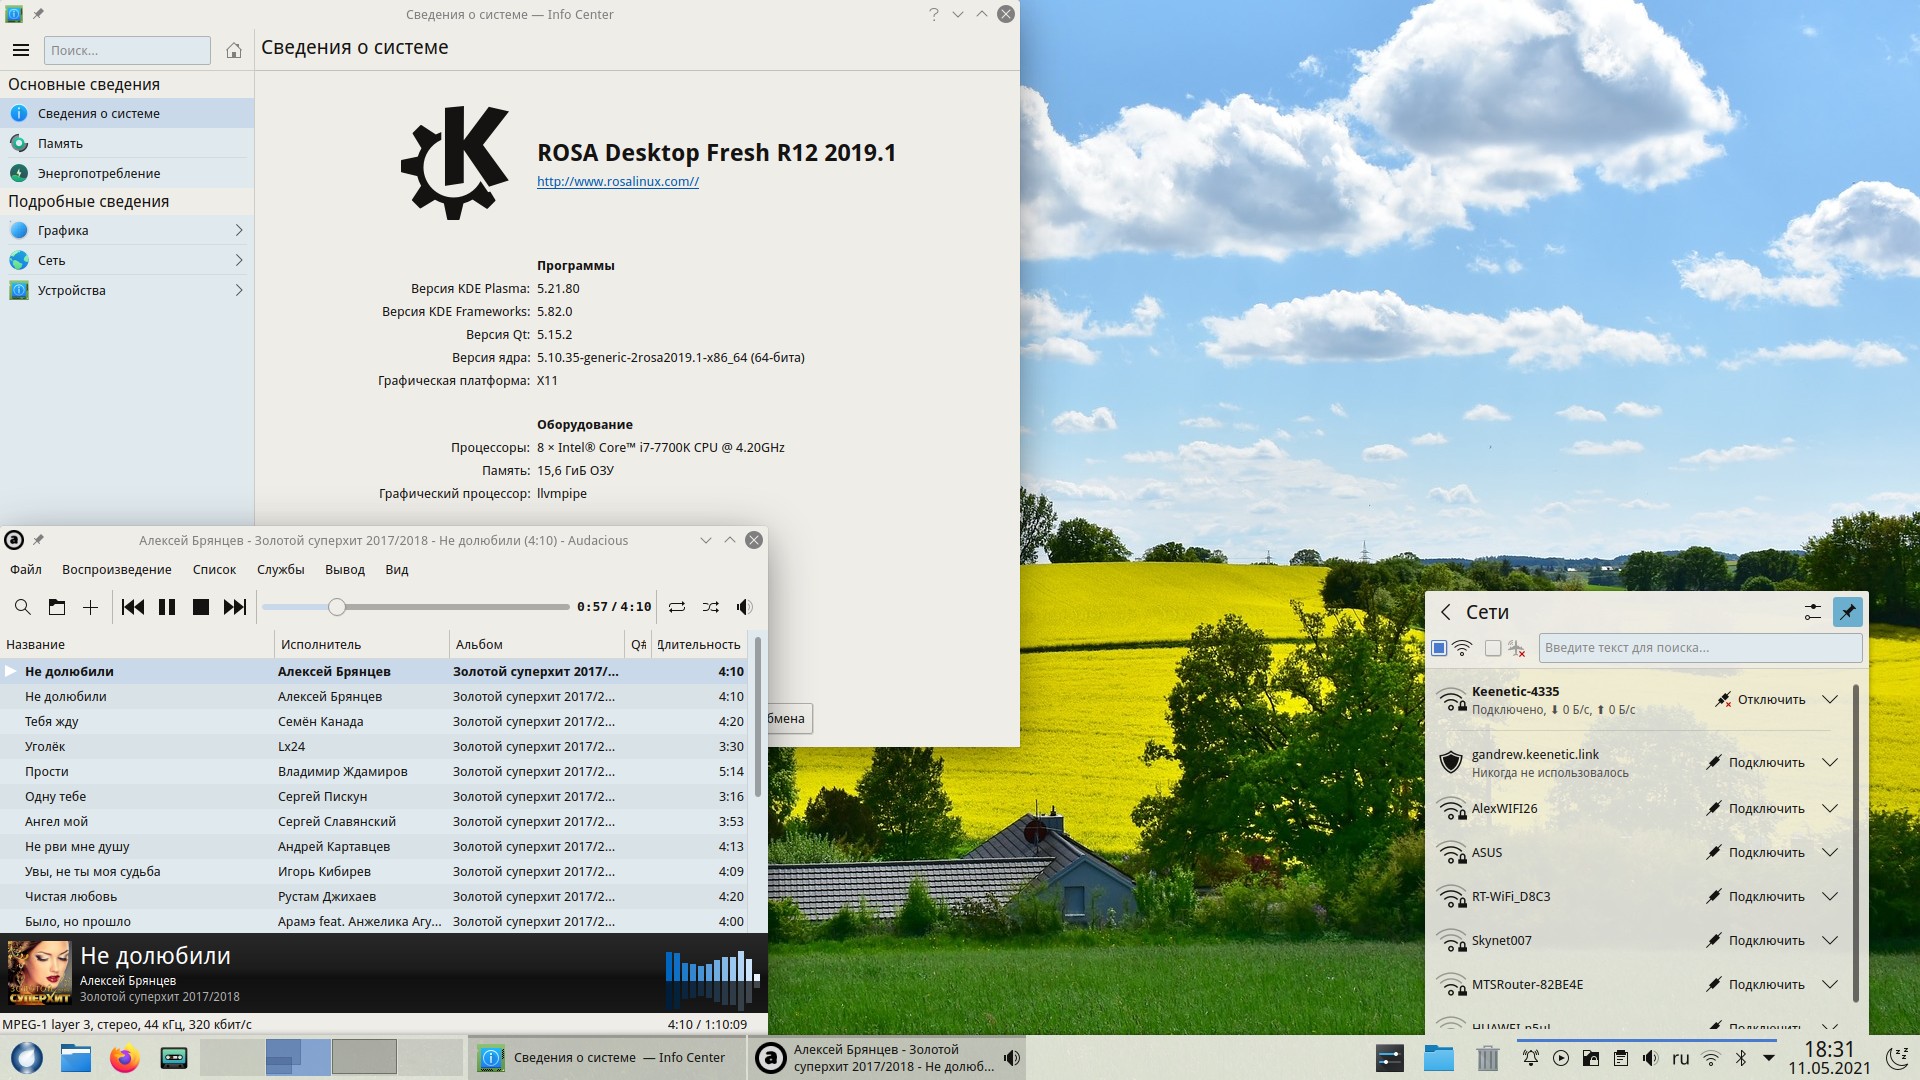Viewport: 1920px width, 1080px height.
Task: Open the rosalinux.com link
Action: [x=617, y=182]
